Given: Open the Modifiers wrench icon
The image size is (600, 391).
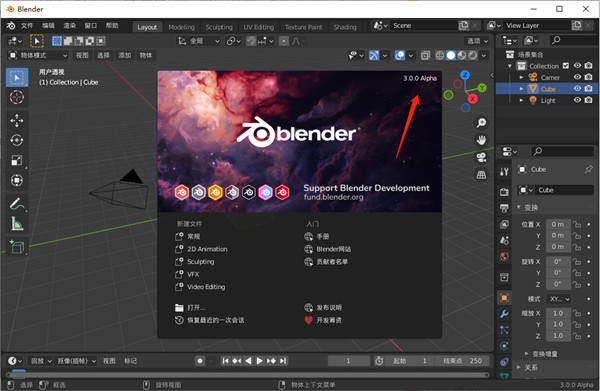Looking at the screenshot, I should pyautogui.click(x=504, y=314).
